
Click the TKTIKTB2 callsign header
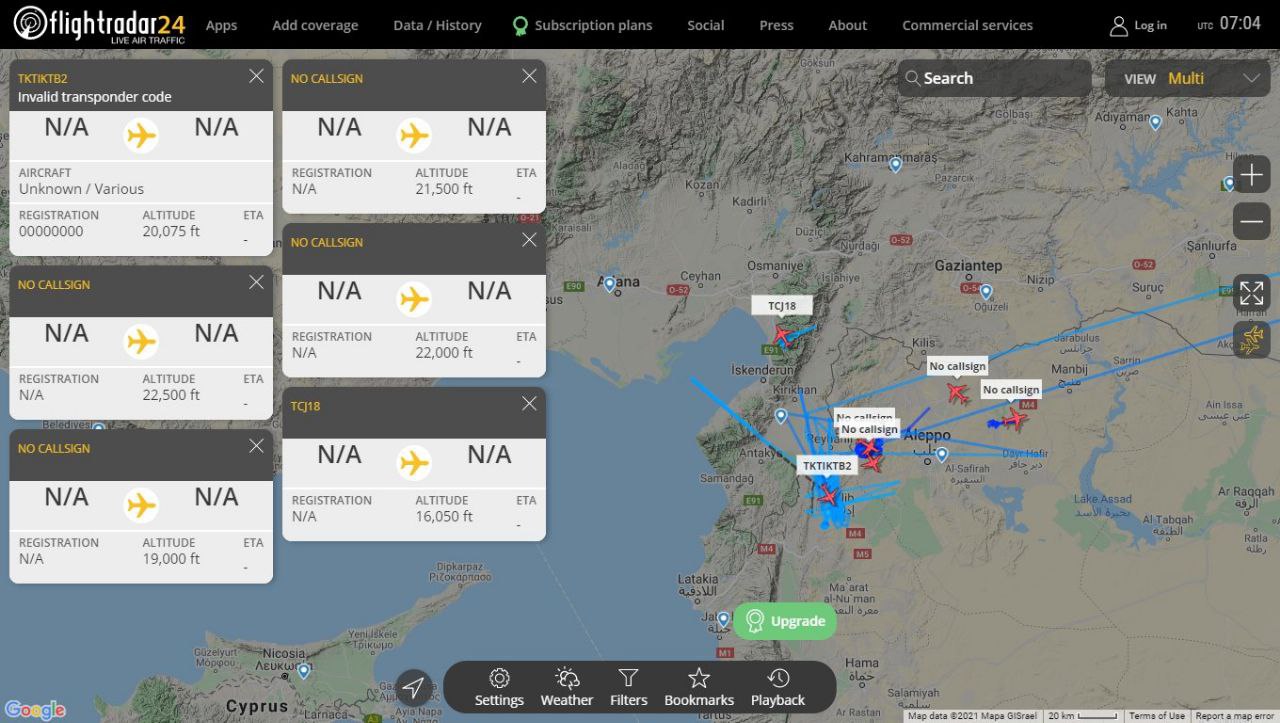point(43,78)
